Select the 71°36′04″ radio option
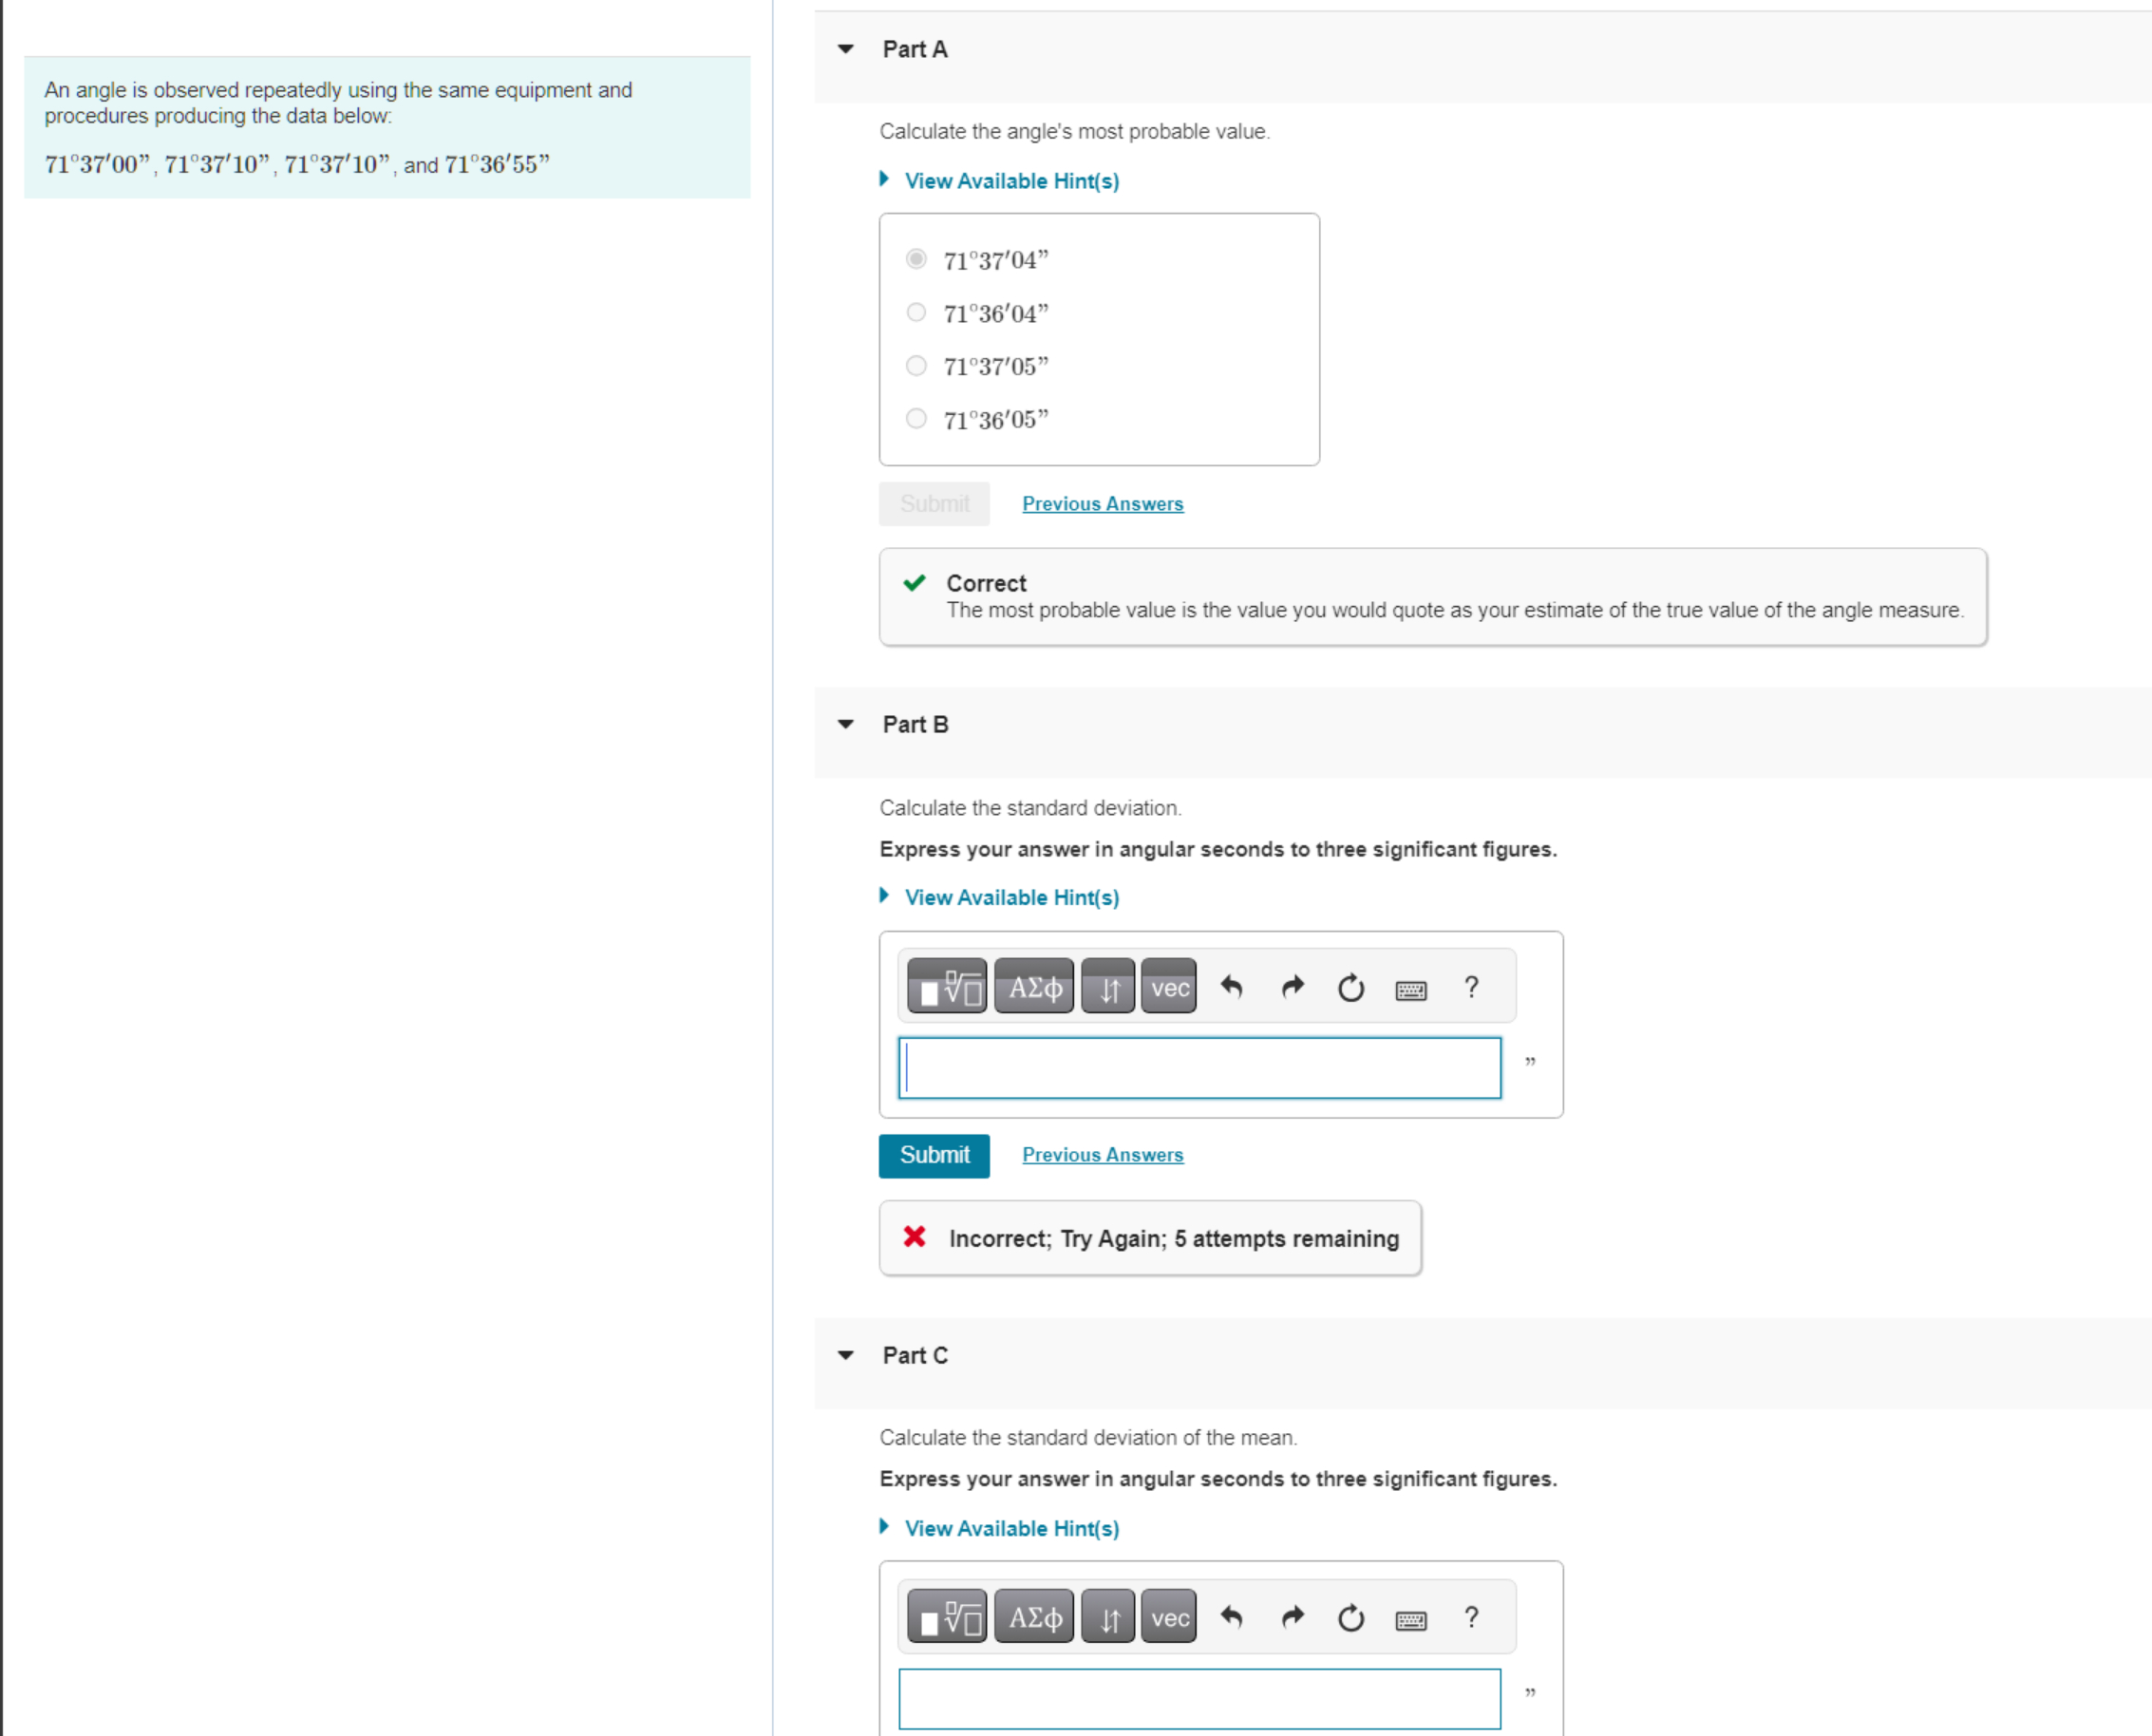The height and width of the screenshot is (1736, 2152). click(916, 313)
